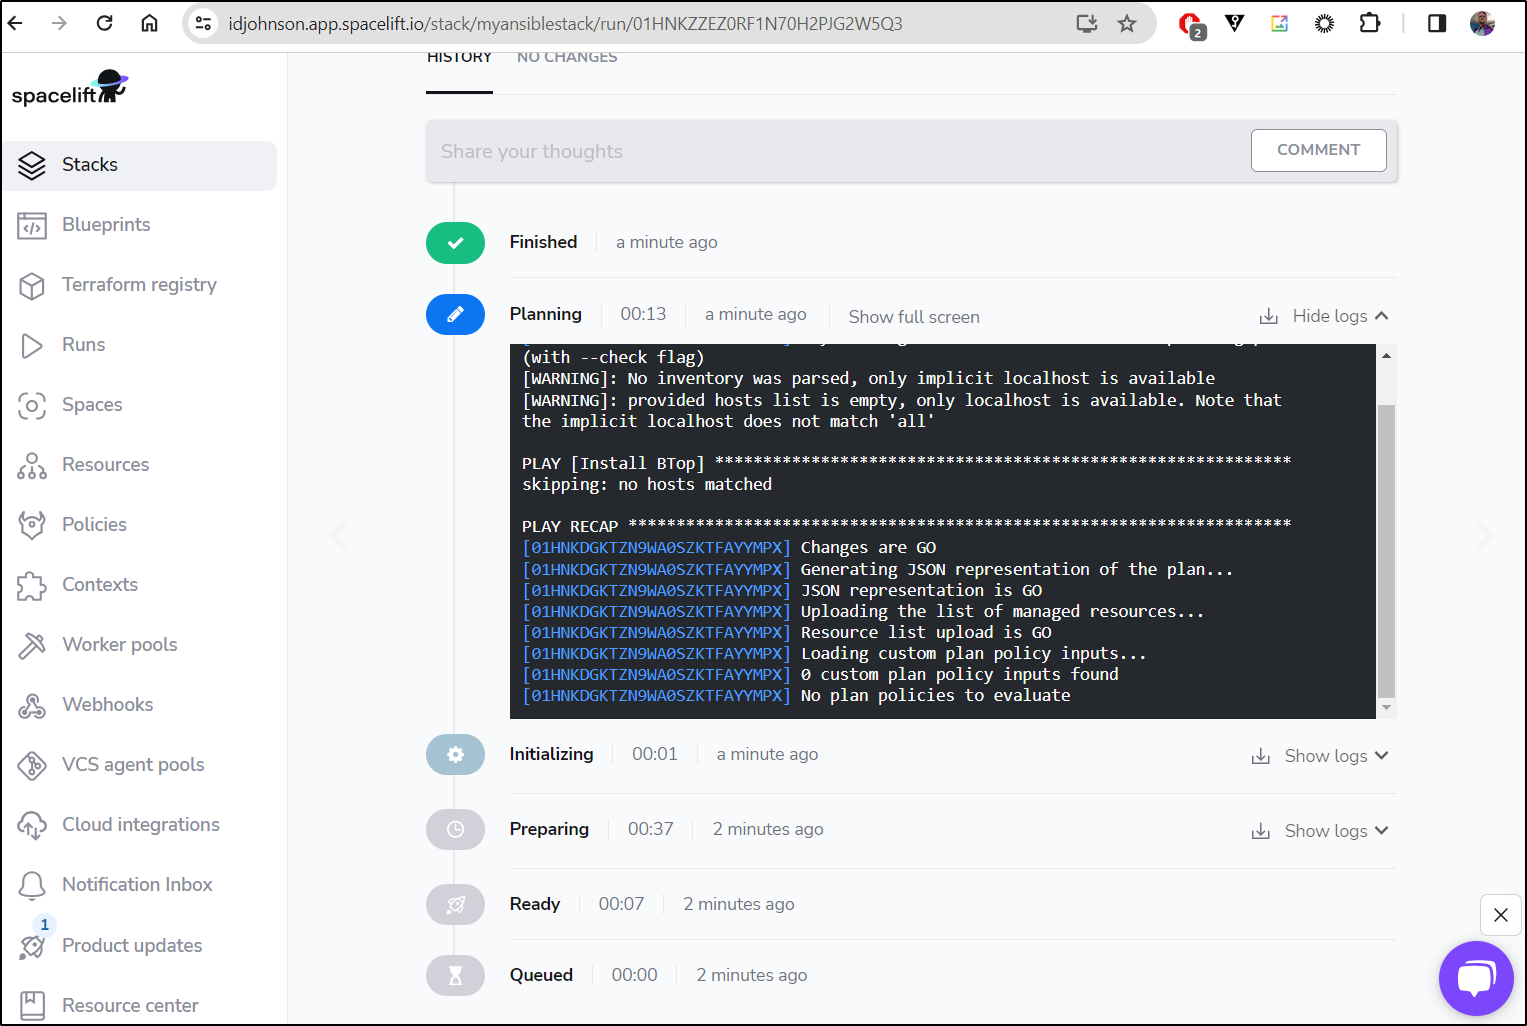Open the browser profile avatar

point(1482,23)
